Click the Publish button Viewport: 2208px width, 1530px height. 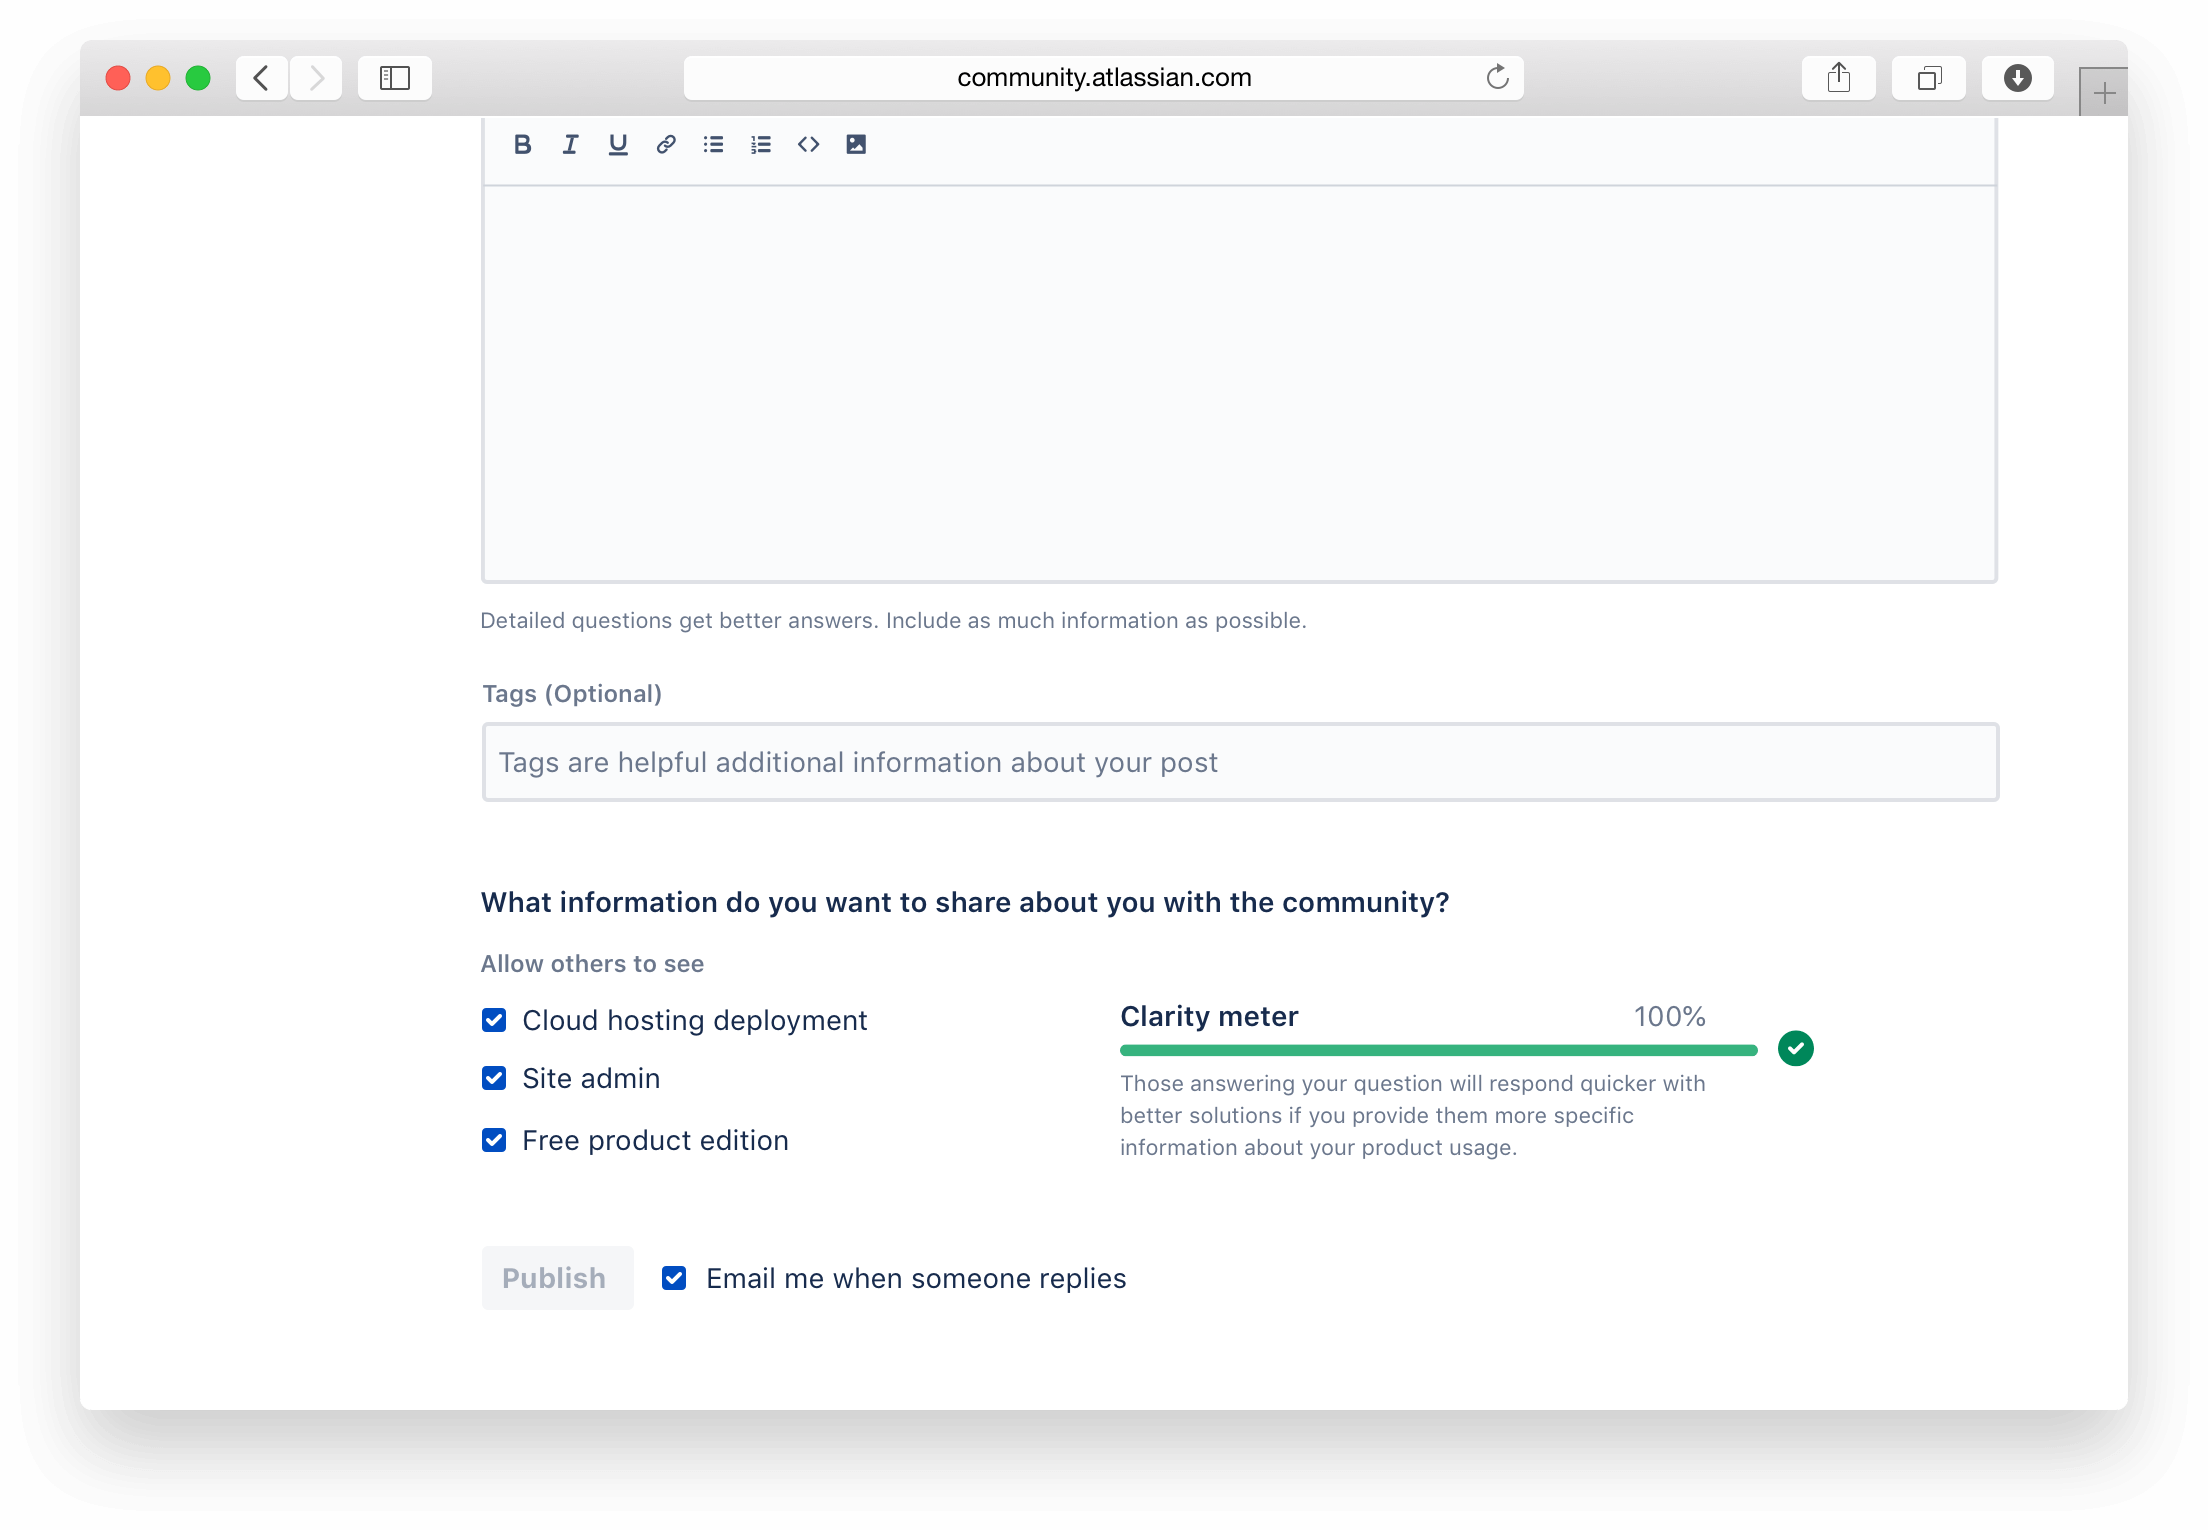[x=557, y=1278]
